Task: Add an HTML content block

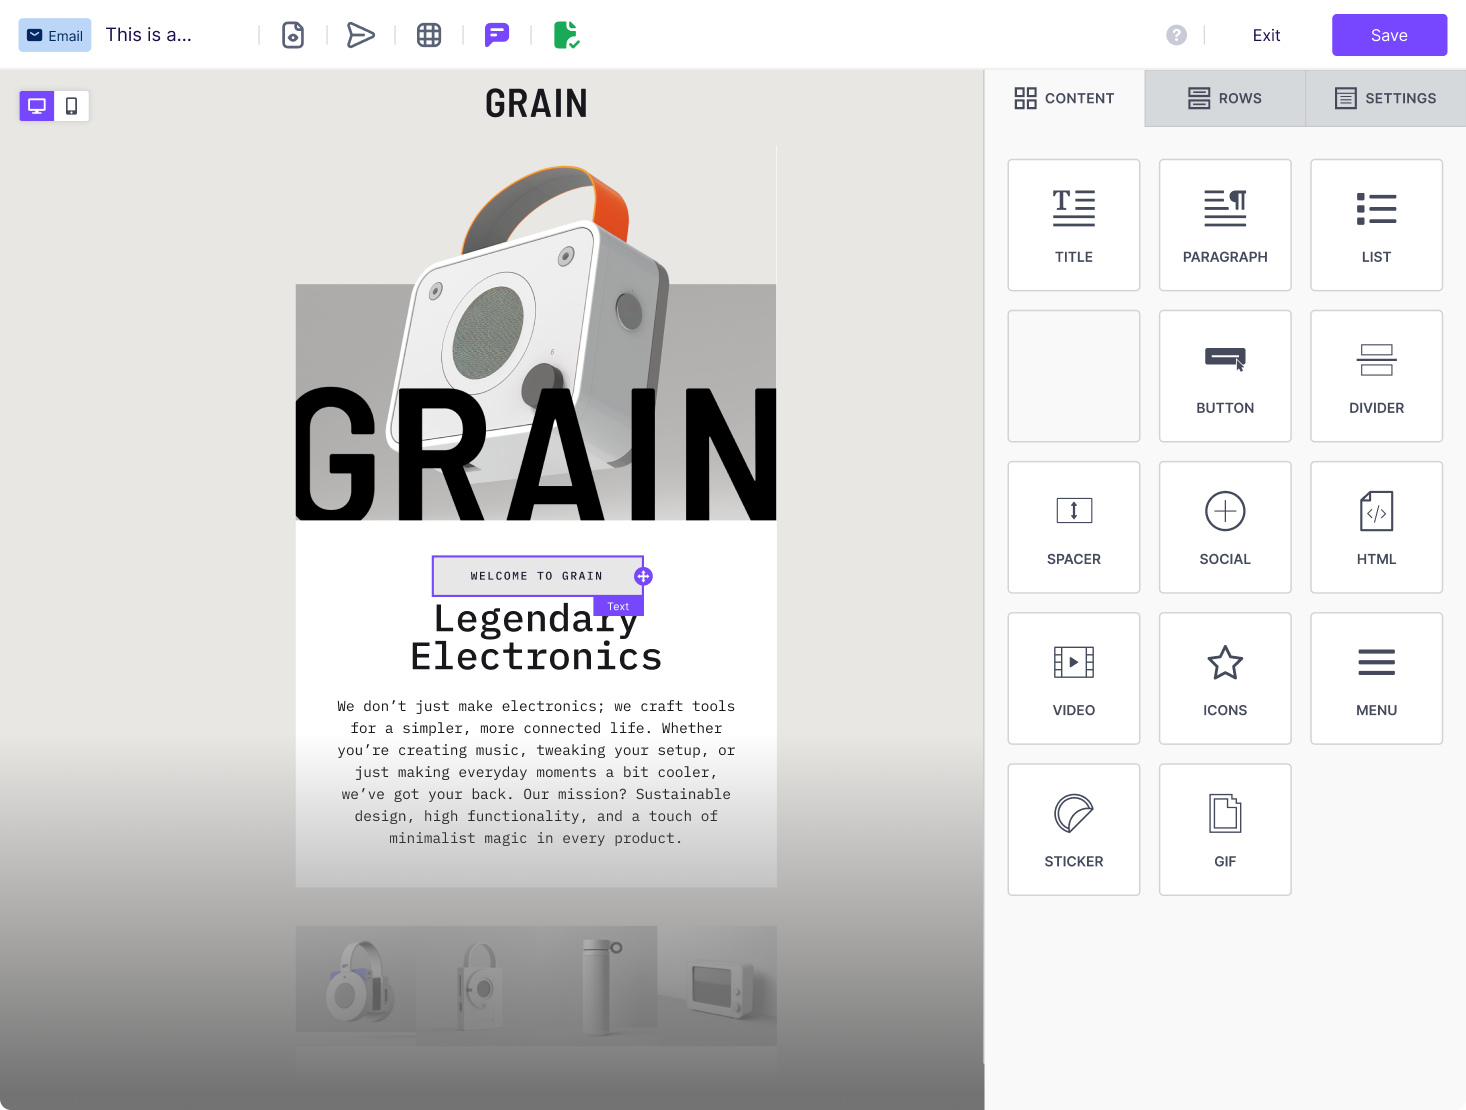Action: point(1376,527)
